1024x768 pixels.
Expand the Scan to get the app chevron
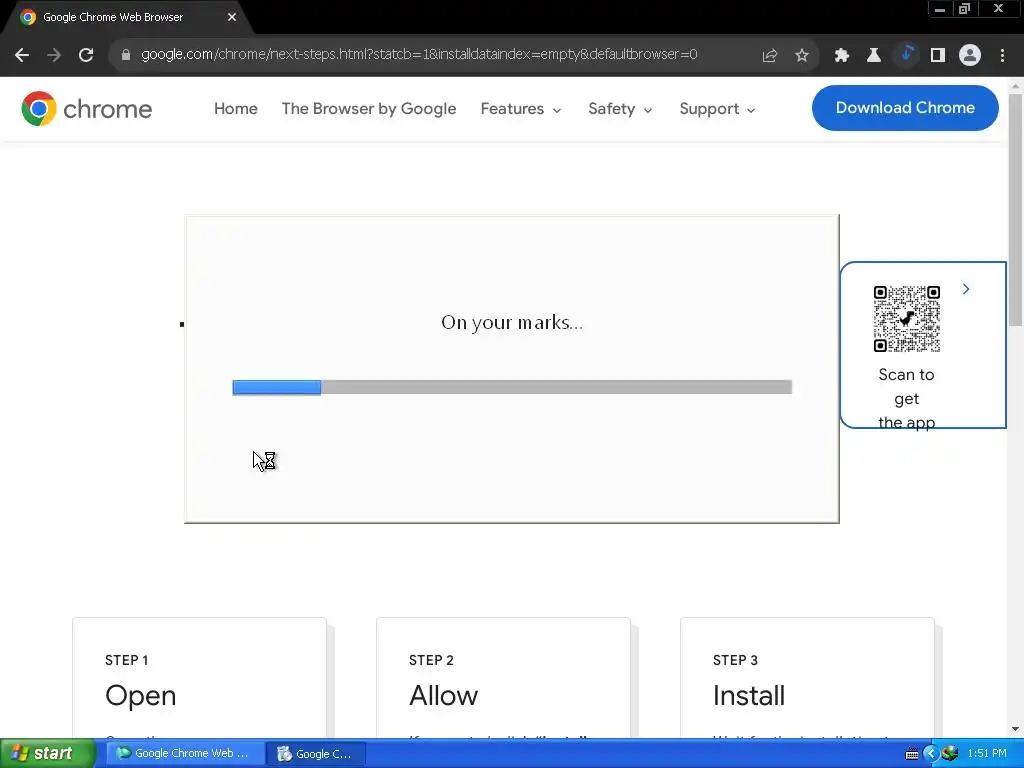click(966, 289)
